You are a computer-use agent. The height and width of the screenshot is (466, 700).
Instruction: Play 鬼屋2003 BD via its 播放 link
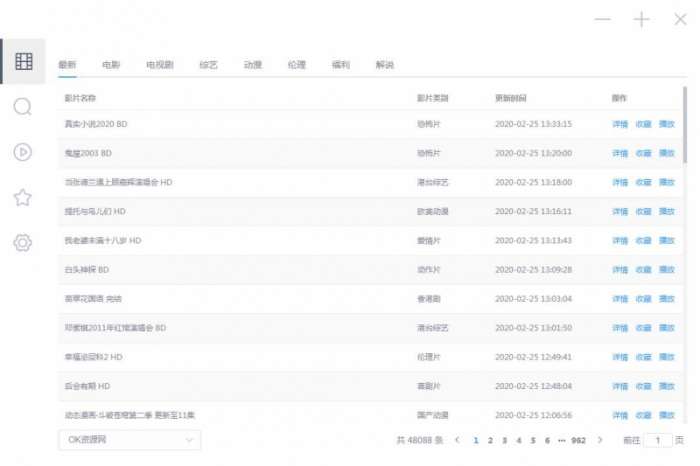point(667,153)
